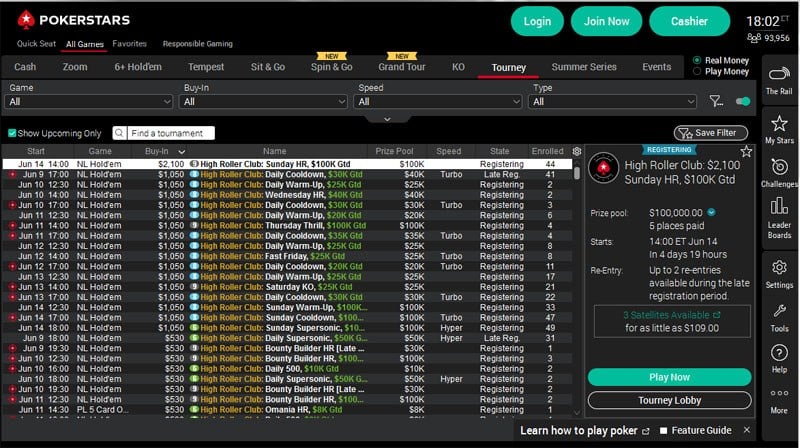Open the Buy-In filter dropdown
The image size is (800, 448).
263,102
